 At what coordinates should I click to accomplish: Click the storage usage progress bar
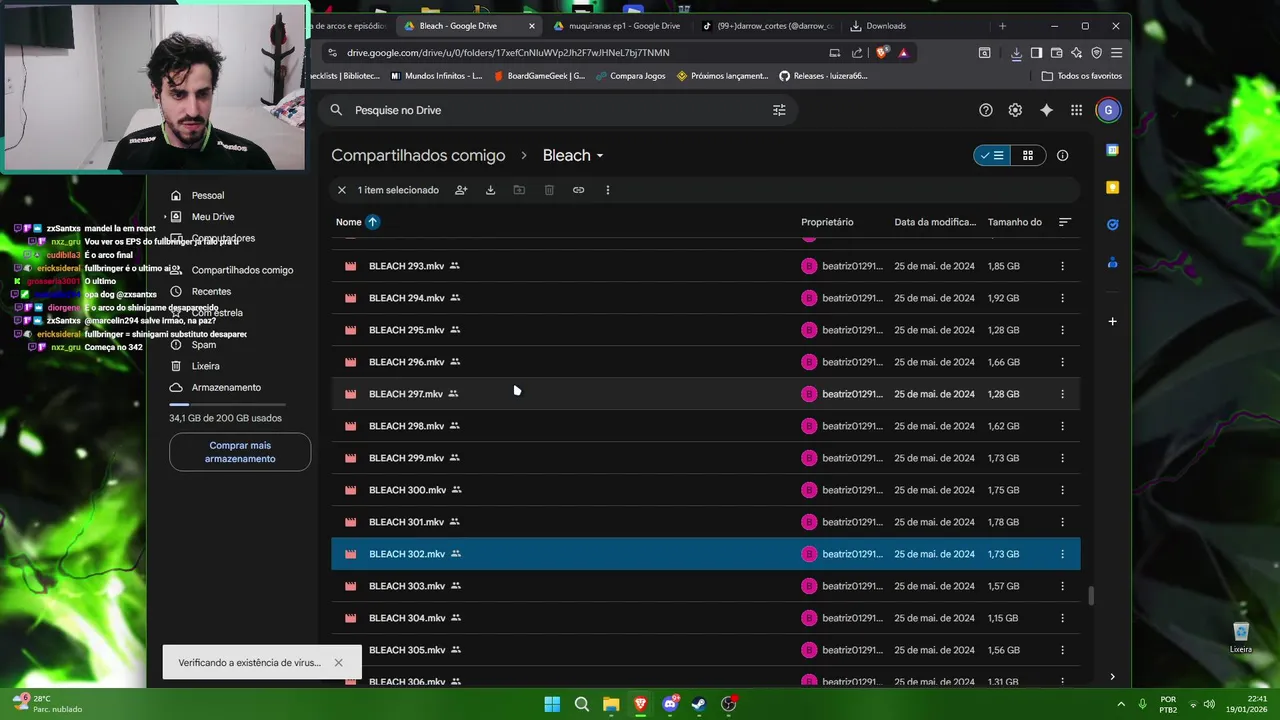pos(225,404)
